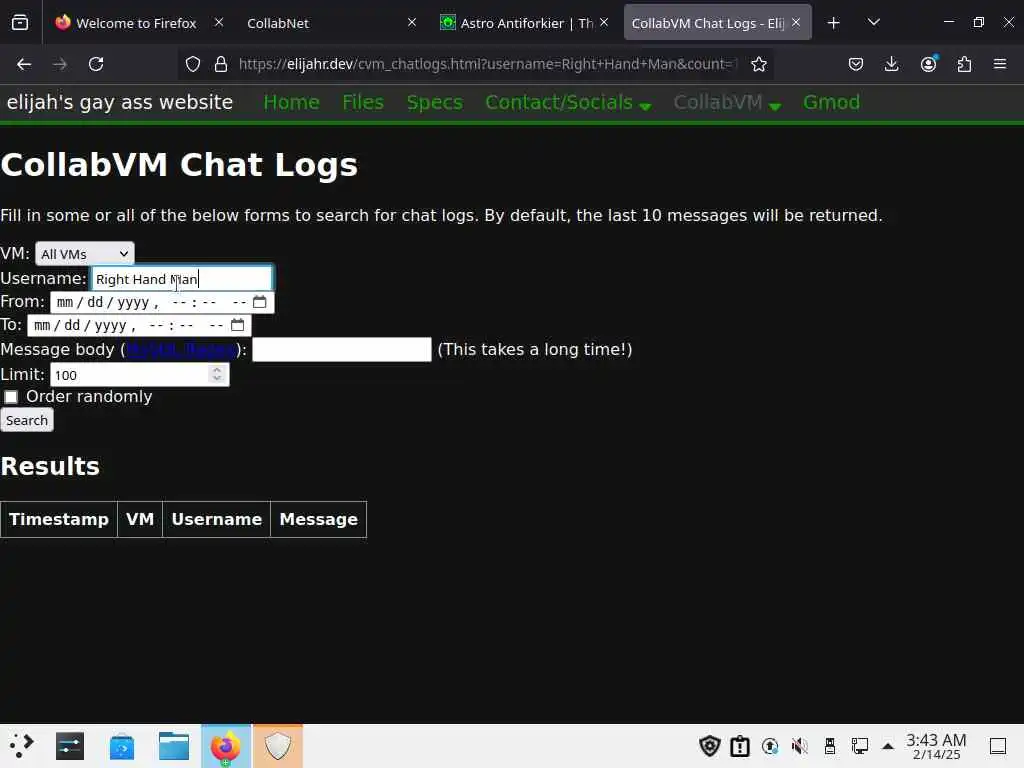
Task: Open the VM selector showing All VMs
Action: [85, 253]
